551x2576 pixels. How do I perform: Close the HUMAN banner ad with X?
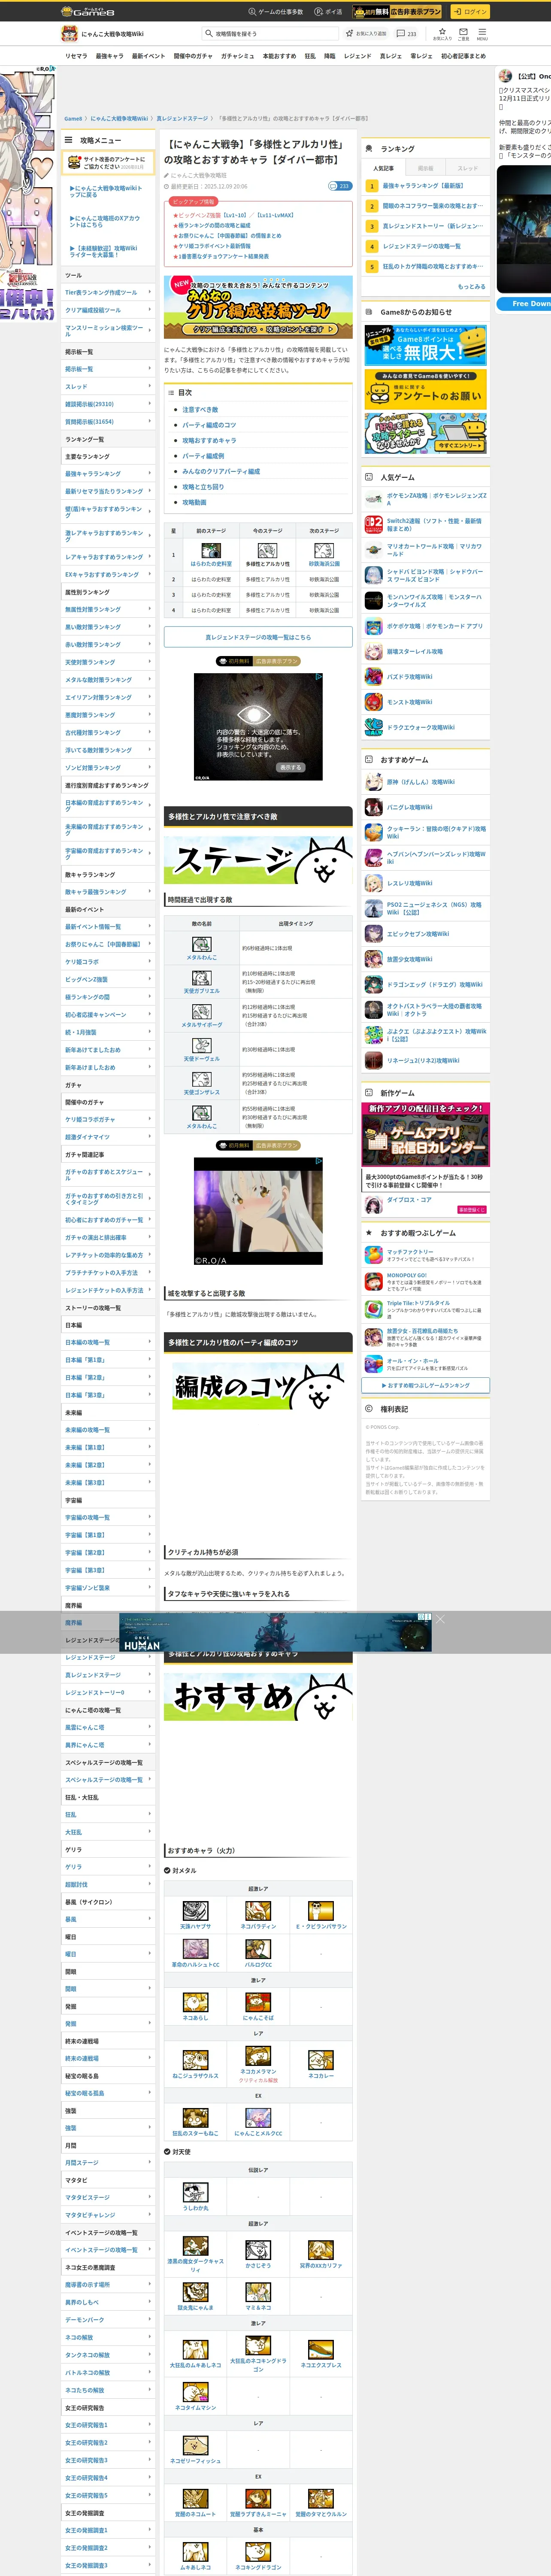click(x=440, y=1618)
